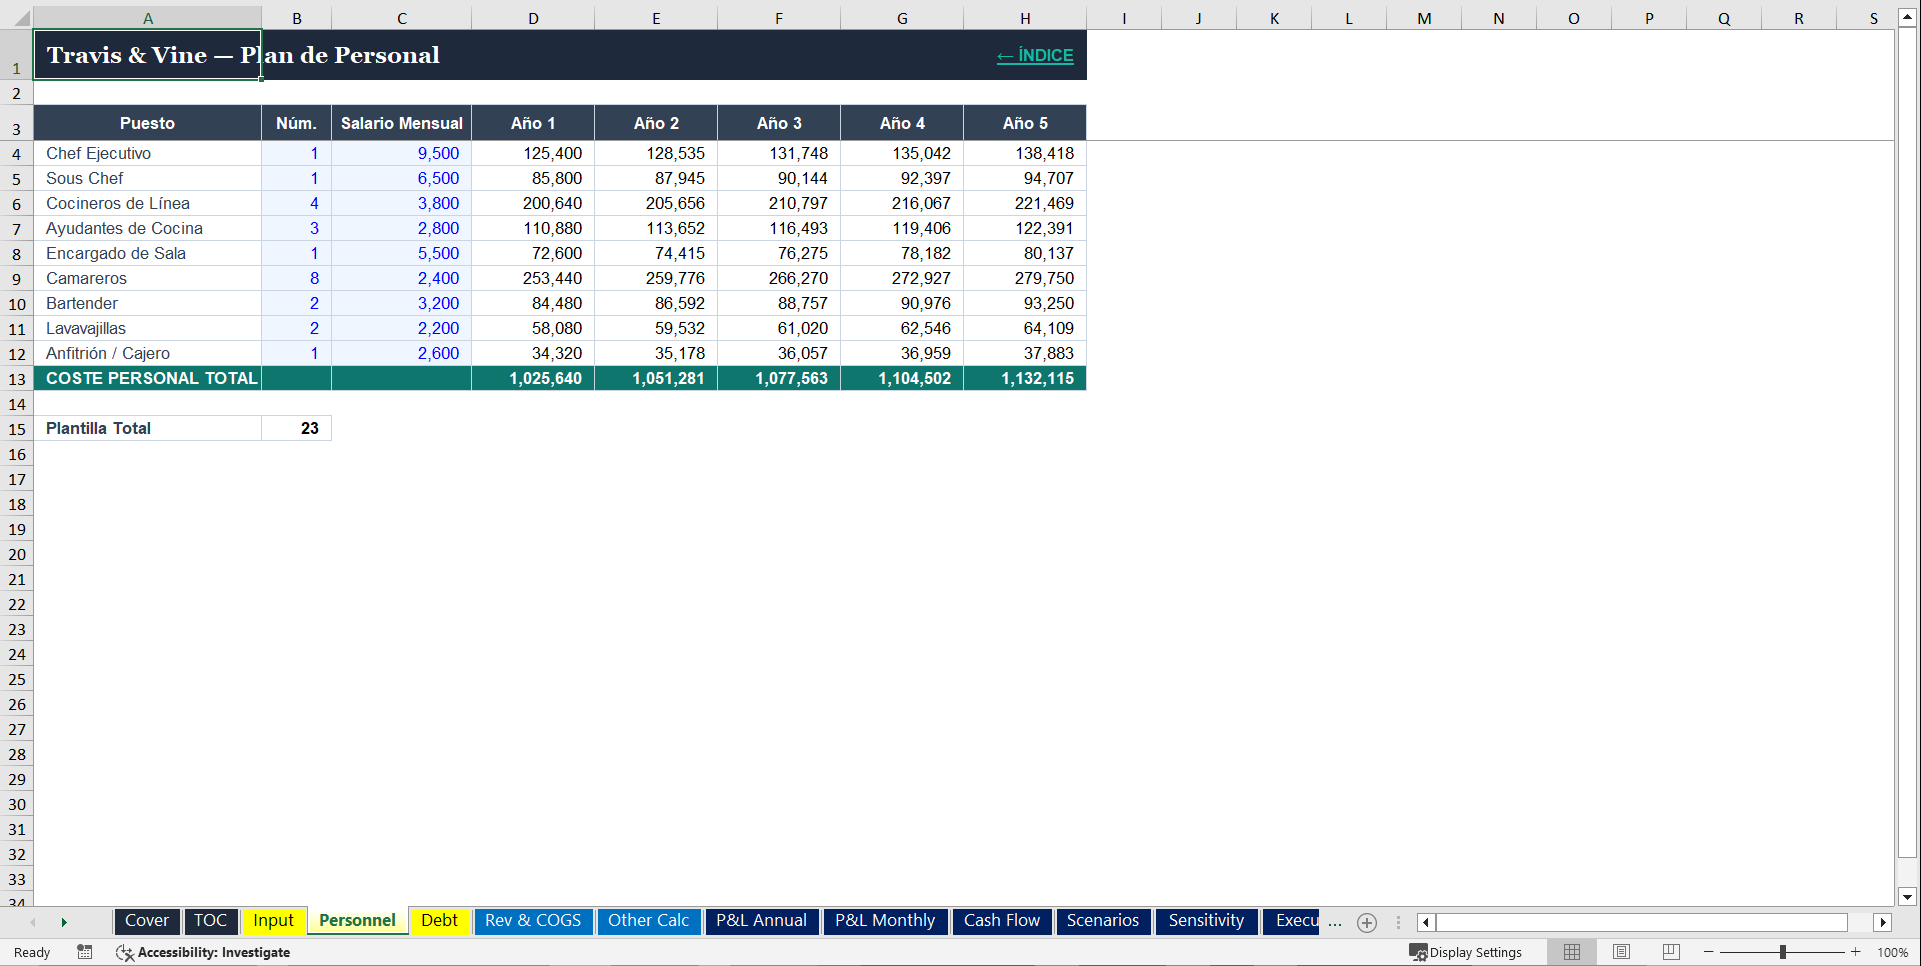Open the Cover sheet tab
1921x966 pixels.
[147, 921]
